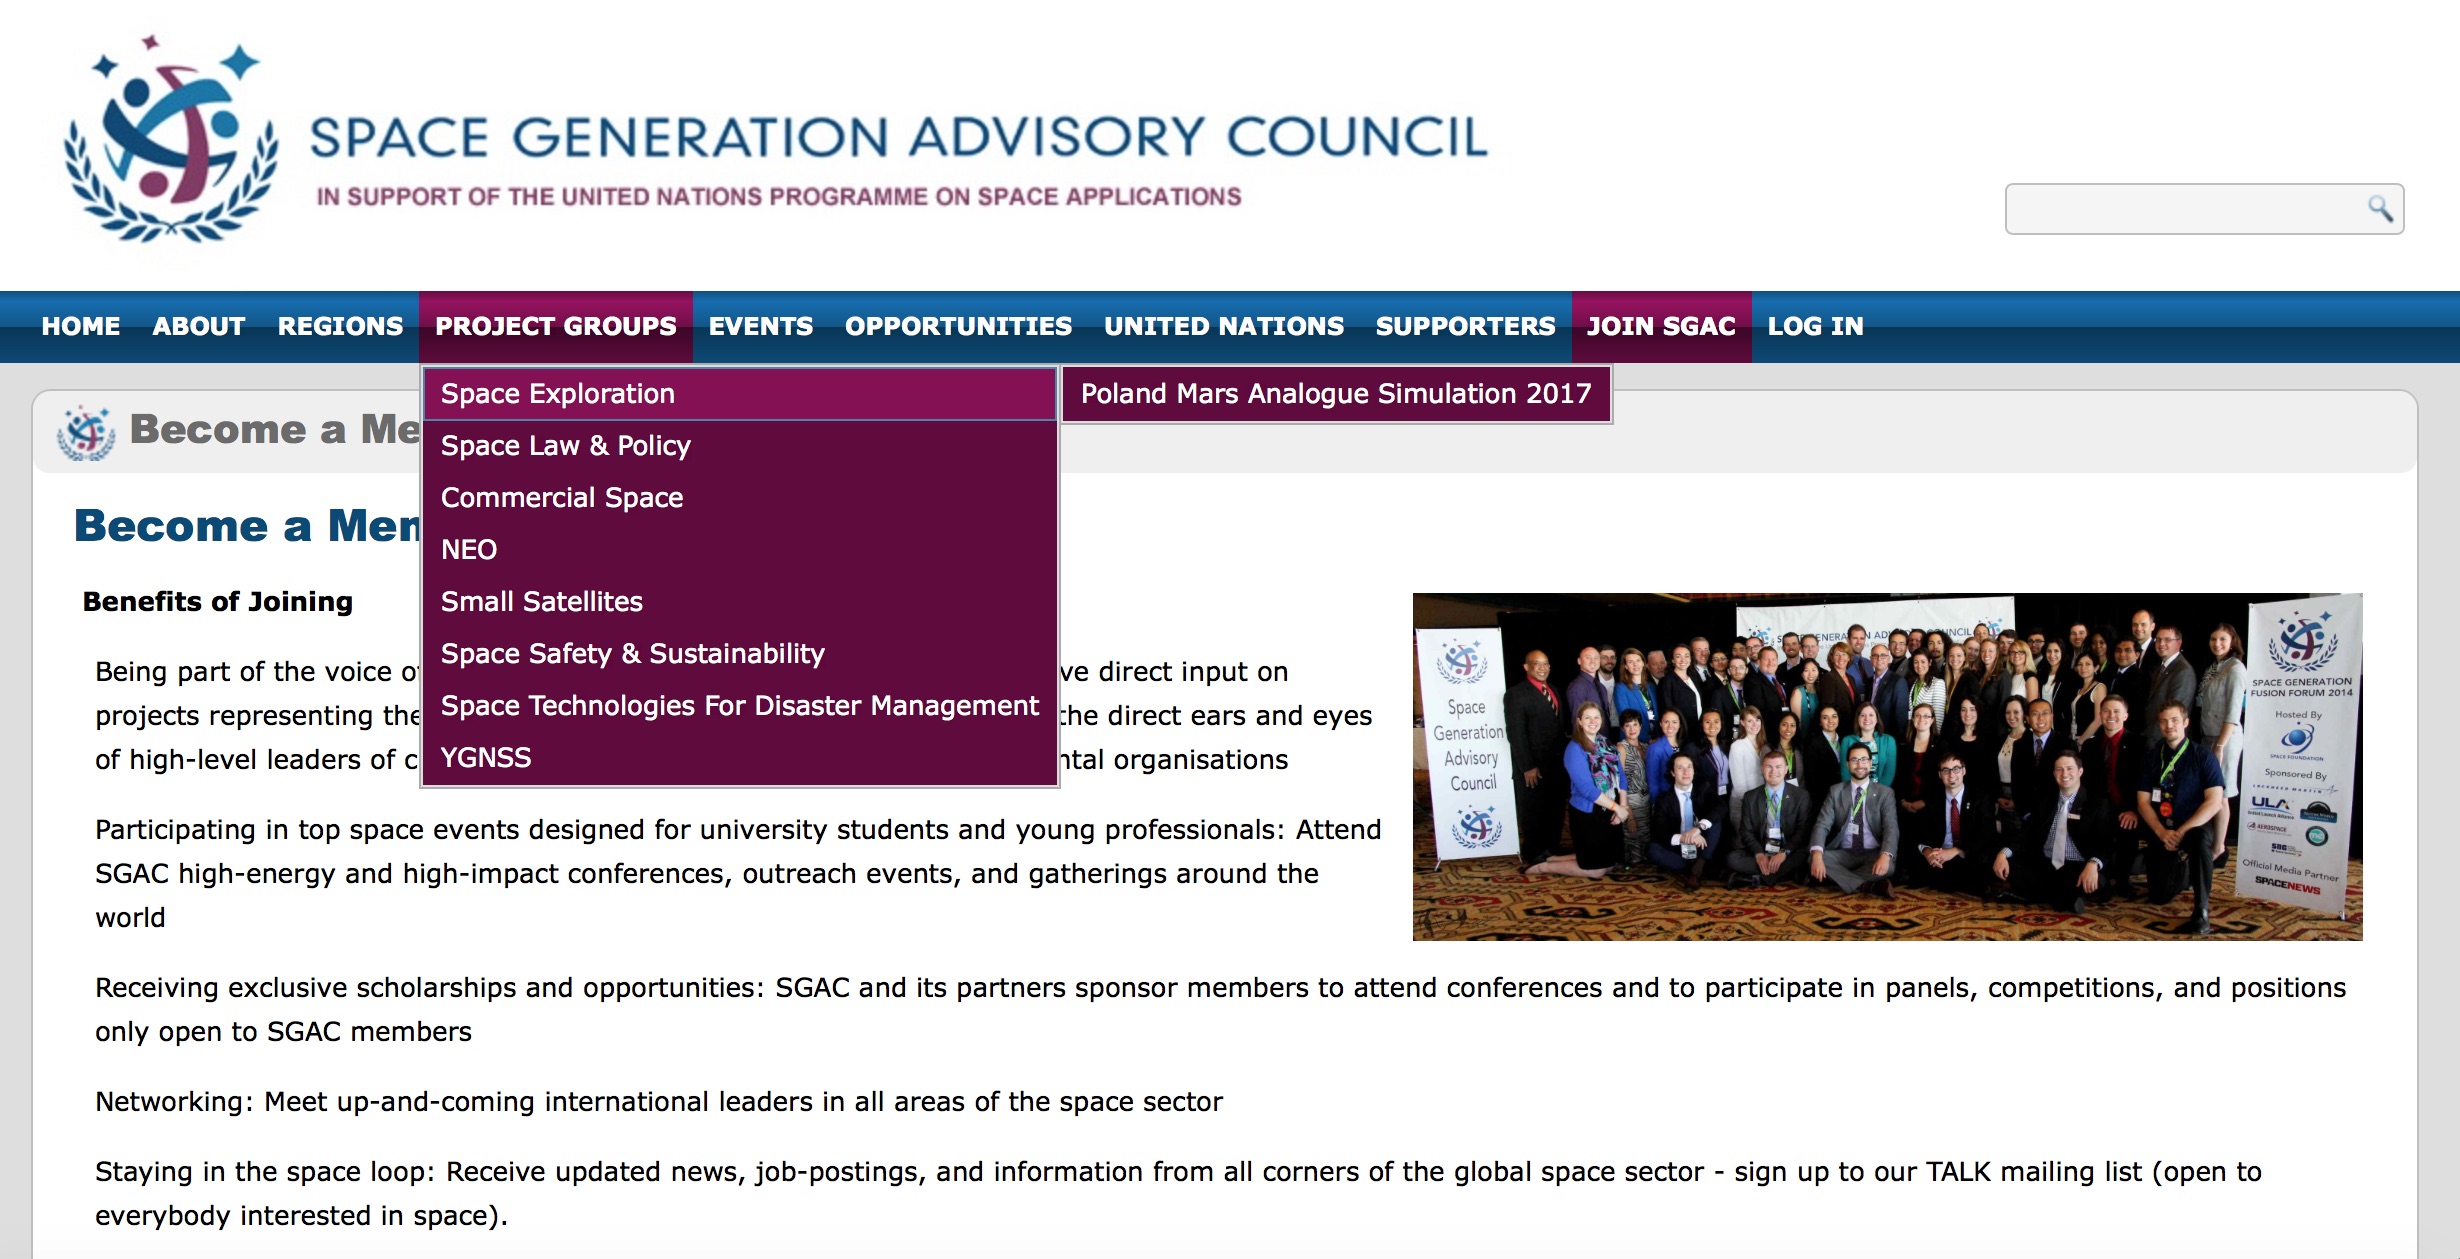Click the UN Programme on Space Applications tagline
Screen dimensions: 2460x1259
coord(779,197)
